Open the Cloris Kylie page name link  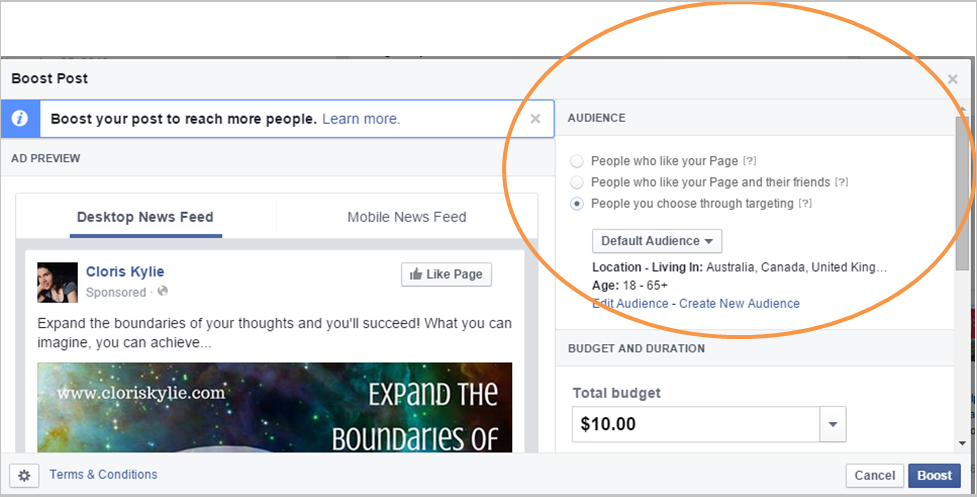point(125,272)
